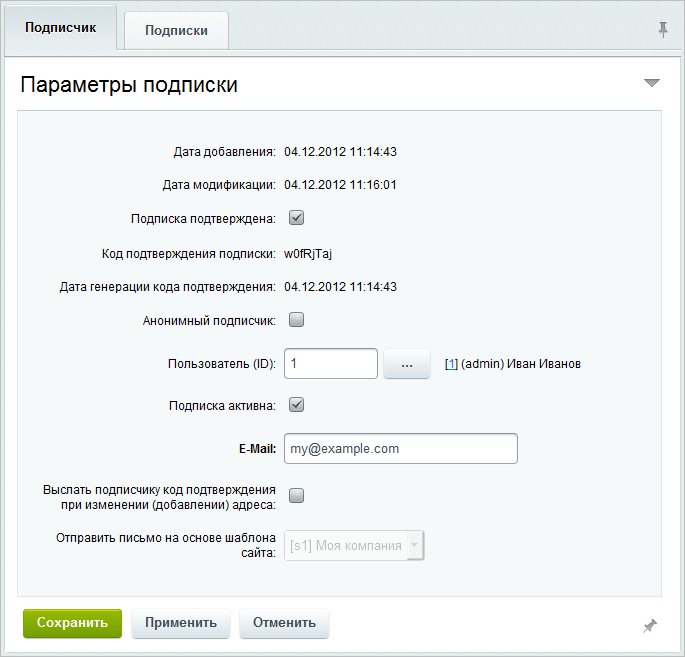Open user picker with the ellipsis button

tap(407, 364)
